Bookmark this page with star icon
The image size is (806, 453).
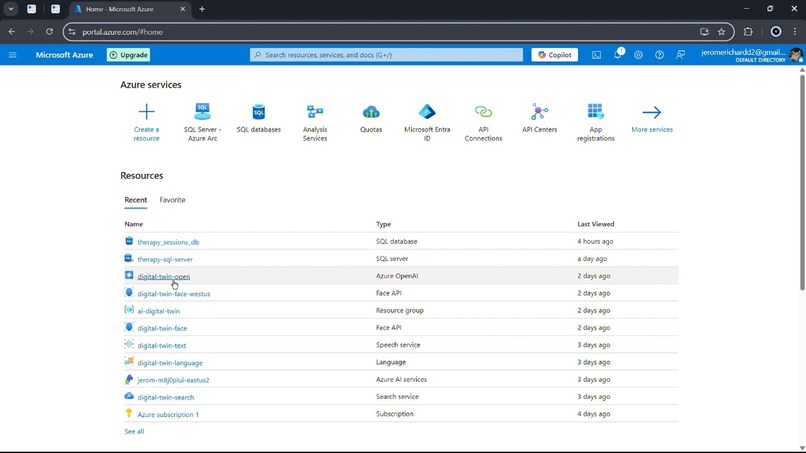(722, 32)
